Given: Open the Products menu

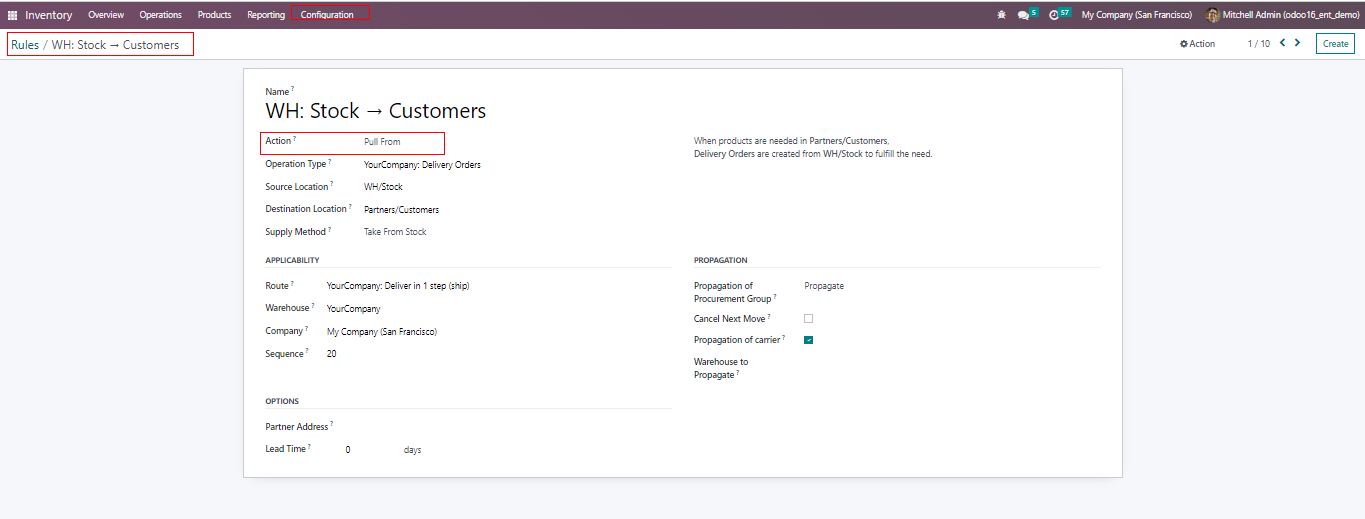Looking at the screenshot, I should [214, 15].
